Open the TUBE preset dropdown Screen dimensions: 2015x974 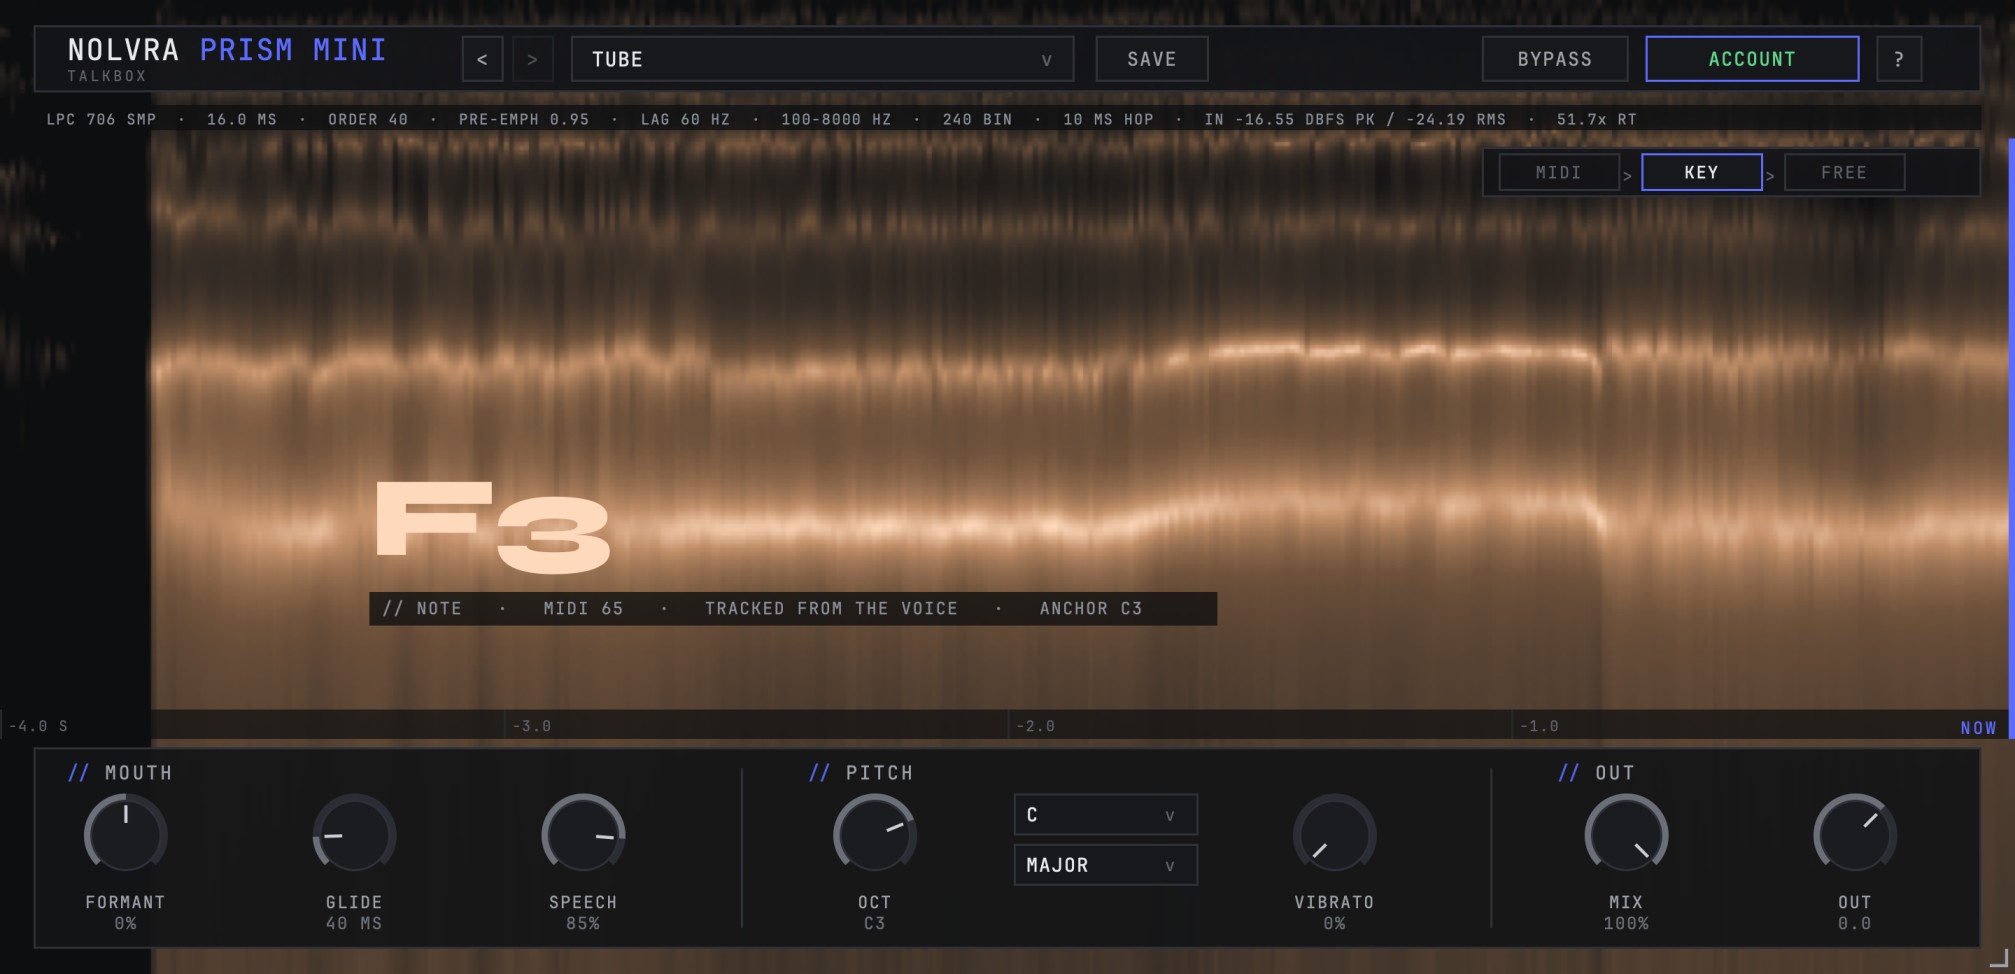point(822,59)
